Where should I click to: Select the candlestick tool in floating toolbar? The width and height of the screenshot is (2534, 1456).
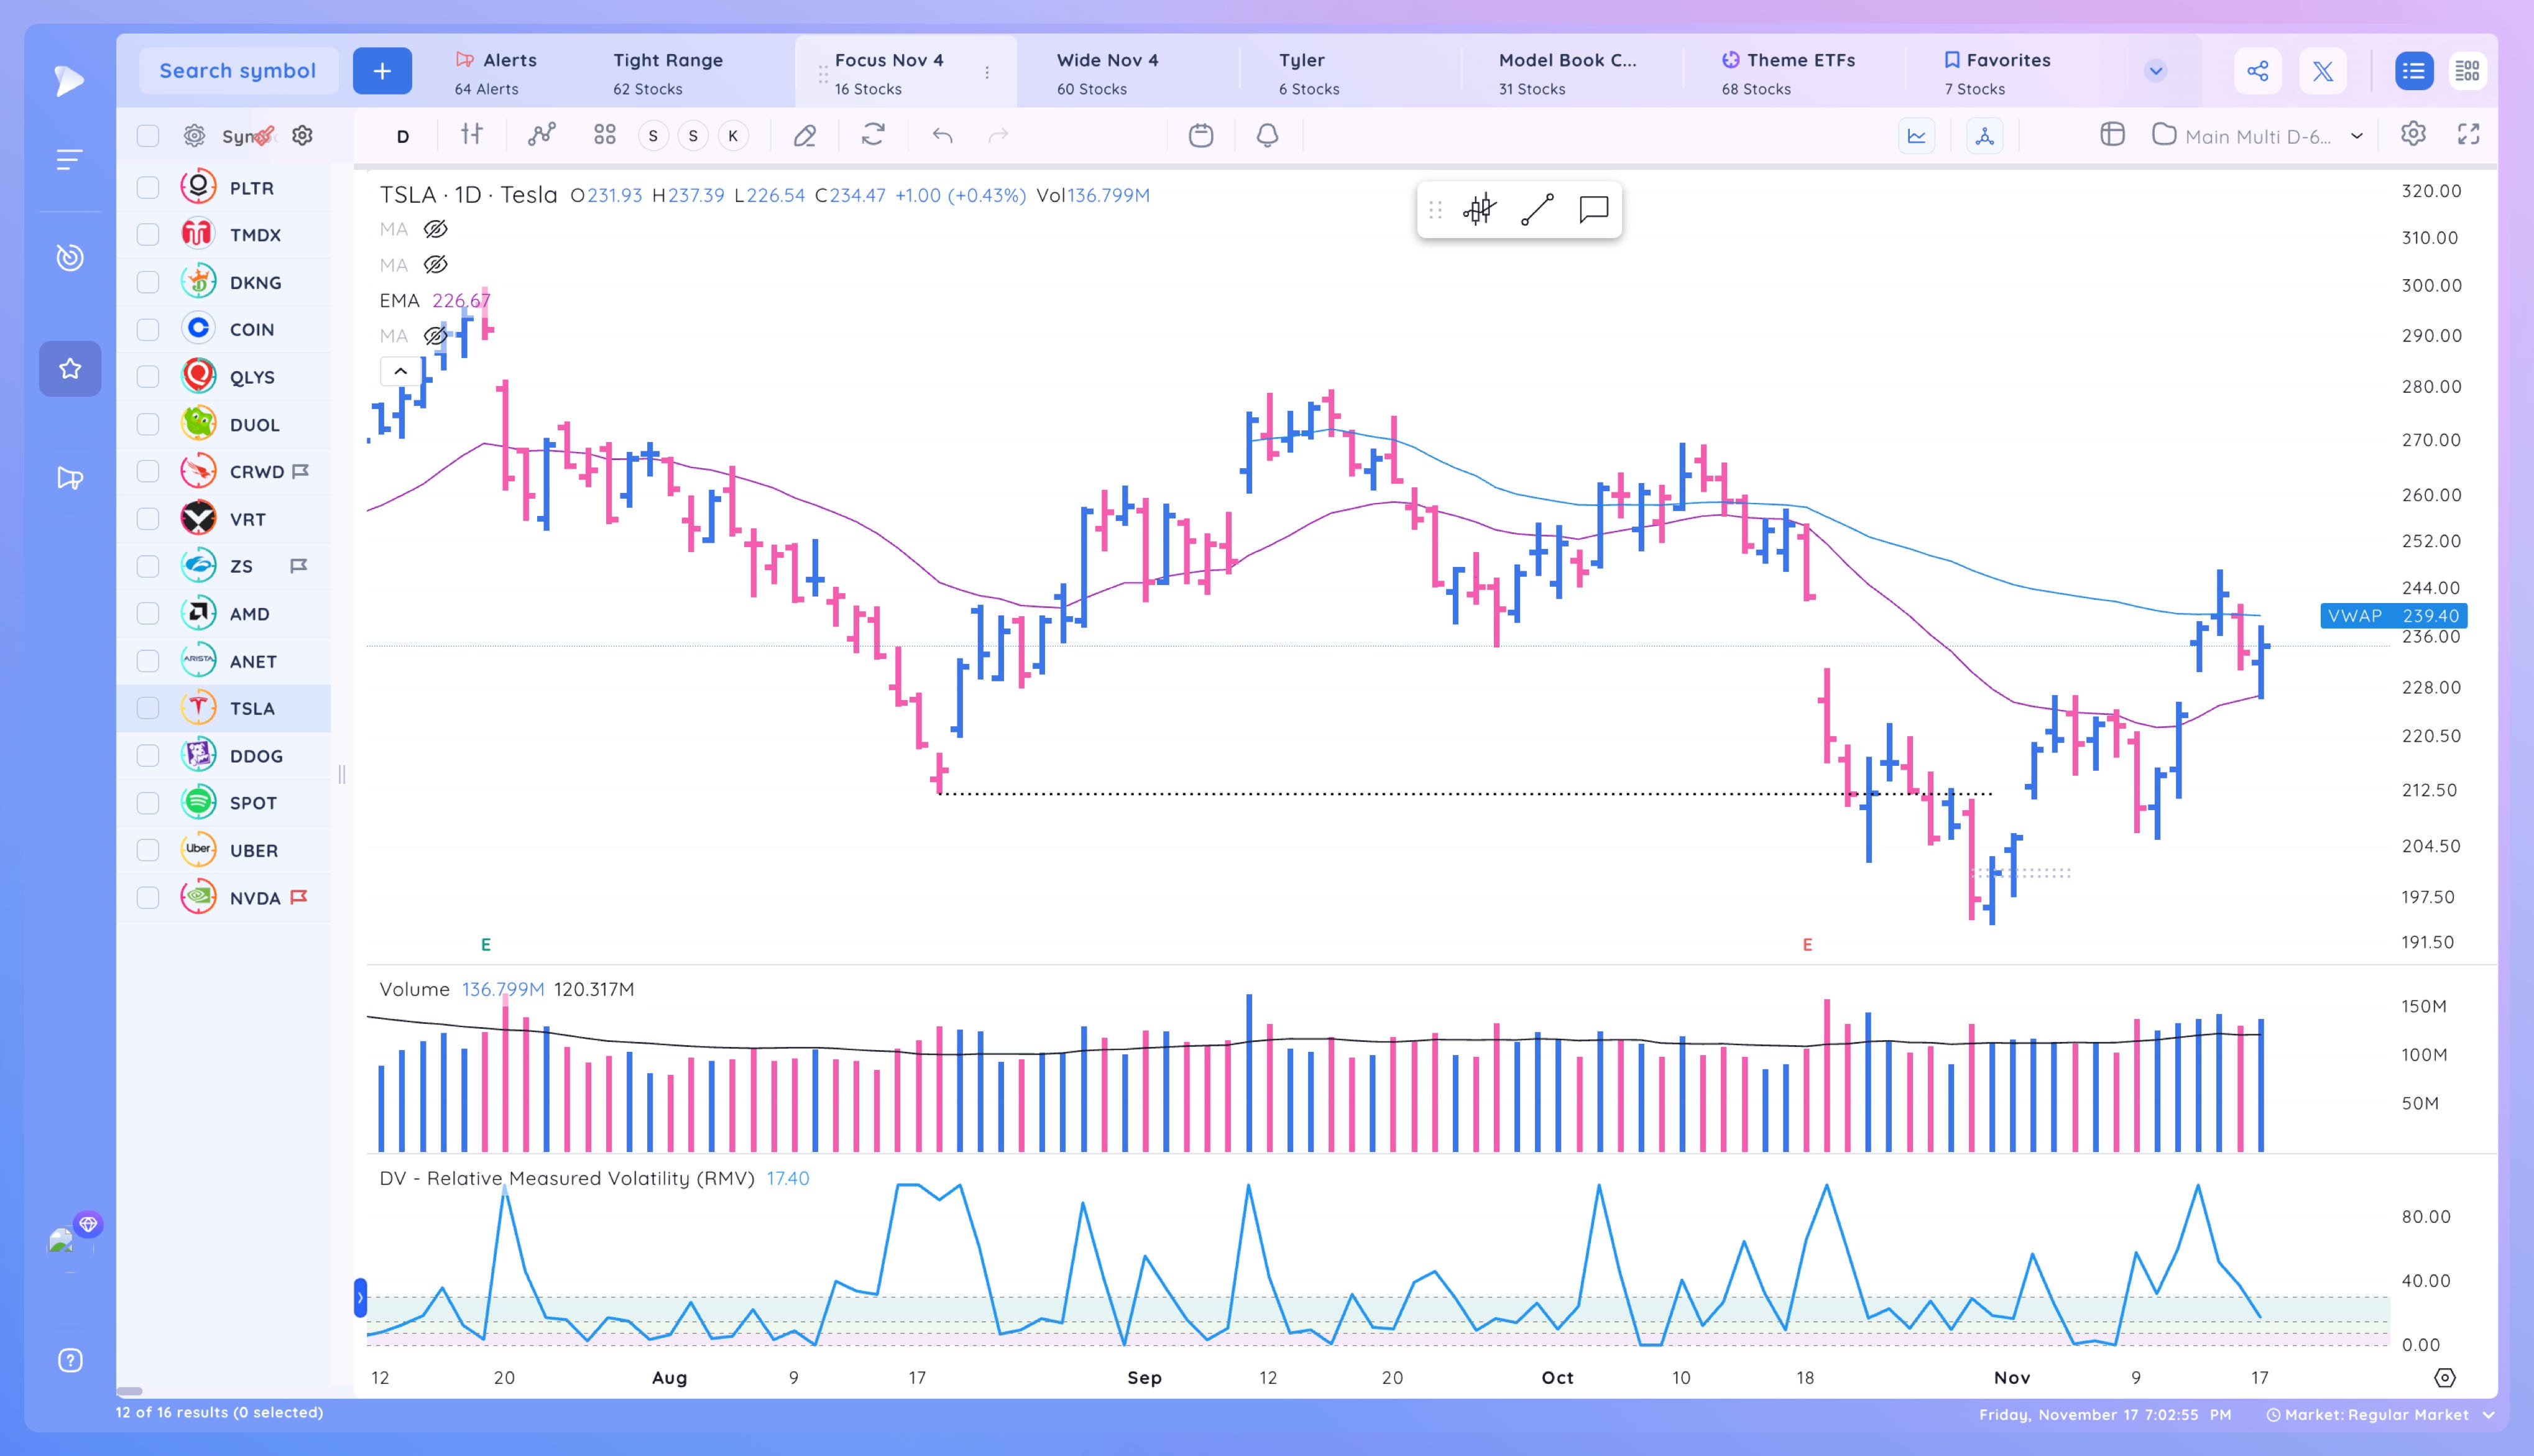tap(1480, 210)
